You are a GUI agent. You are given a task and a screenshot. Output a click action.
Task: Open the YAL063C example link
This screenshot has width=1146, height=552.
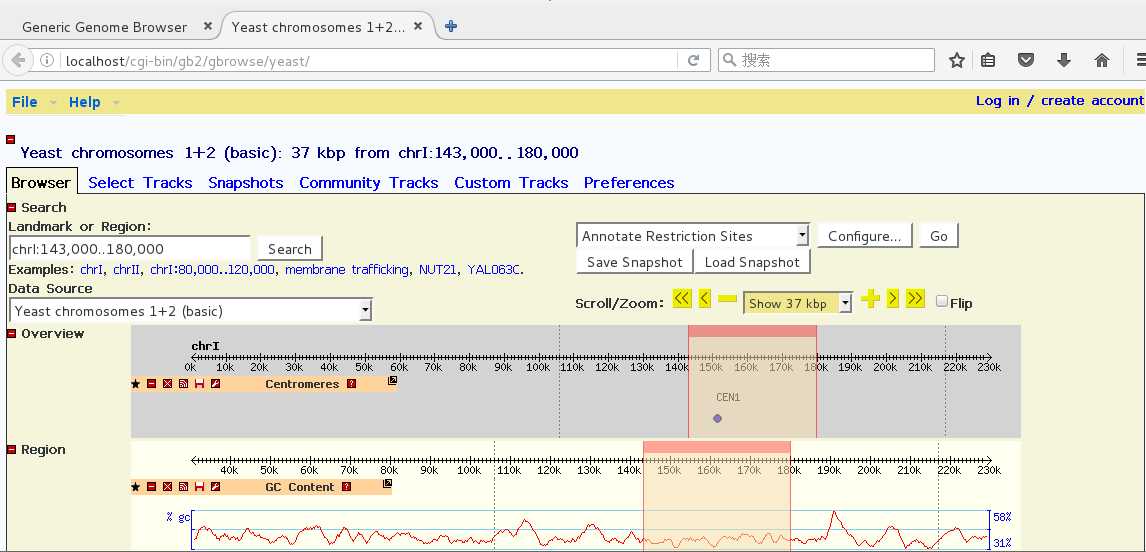(494, 270)
